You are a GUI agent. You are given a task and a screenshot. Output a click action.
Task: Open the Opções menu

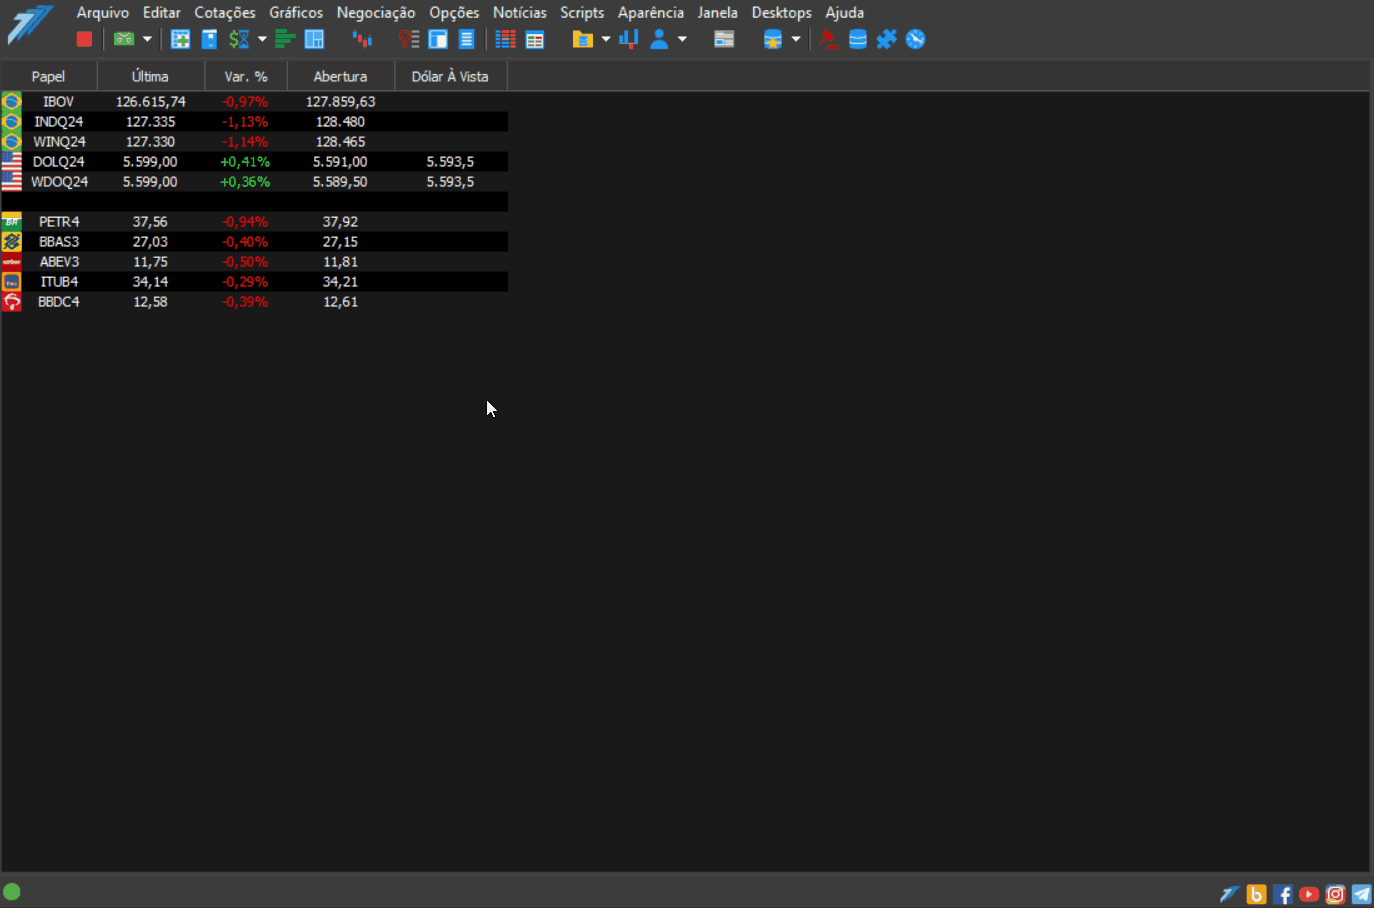point(454,12)
